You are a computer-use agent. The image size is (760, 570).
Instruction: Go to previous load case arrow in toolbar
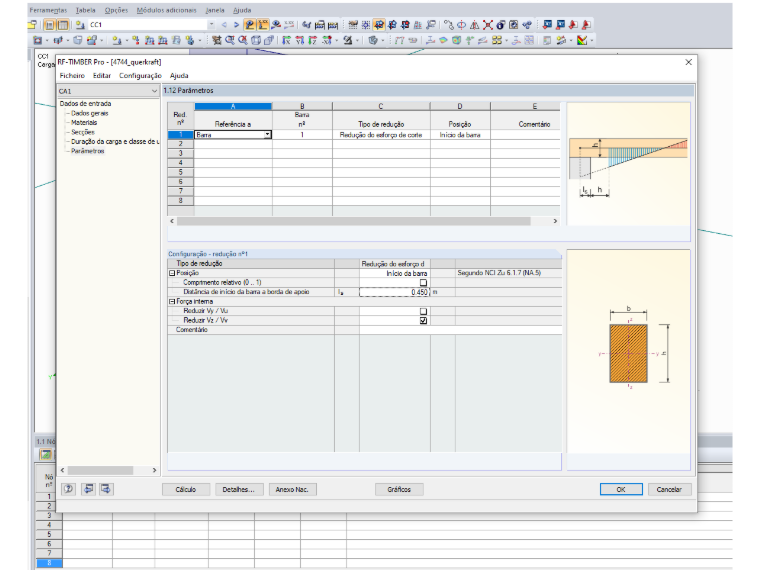click(224, 25)
